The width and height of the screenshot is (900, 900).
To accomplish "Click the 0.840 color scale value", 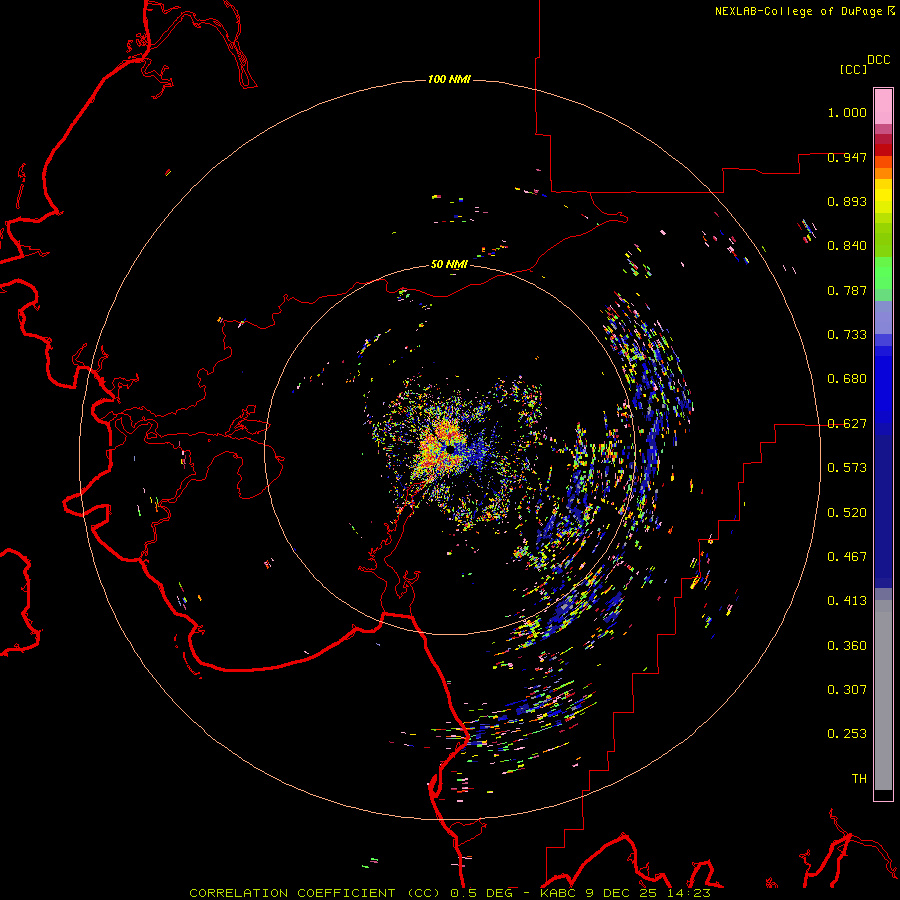I will [x=847, y=246].
